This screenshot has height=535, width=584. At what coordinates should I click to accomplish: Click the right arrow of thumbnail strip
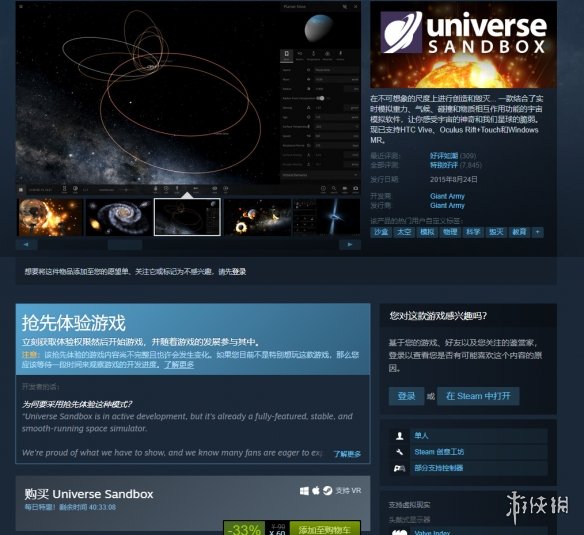click(x=350, y=245)
